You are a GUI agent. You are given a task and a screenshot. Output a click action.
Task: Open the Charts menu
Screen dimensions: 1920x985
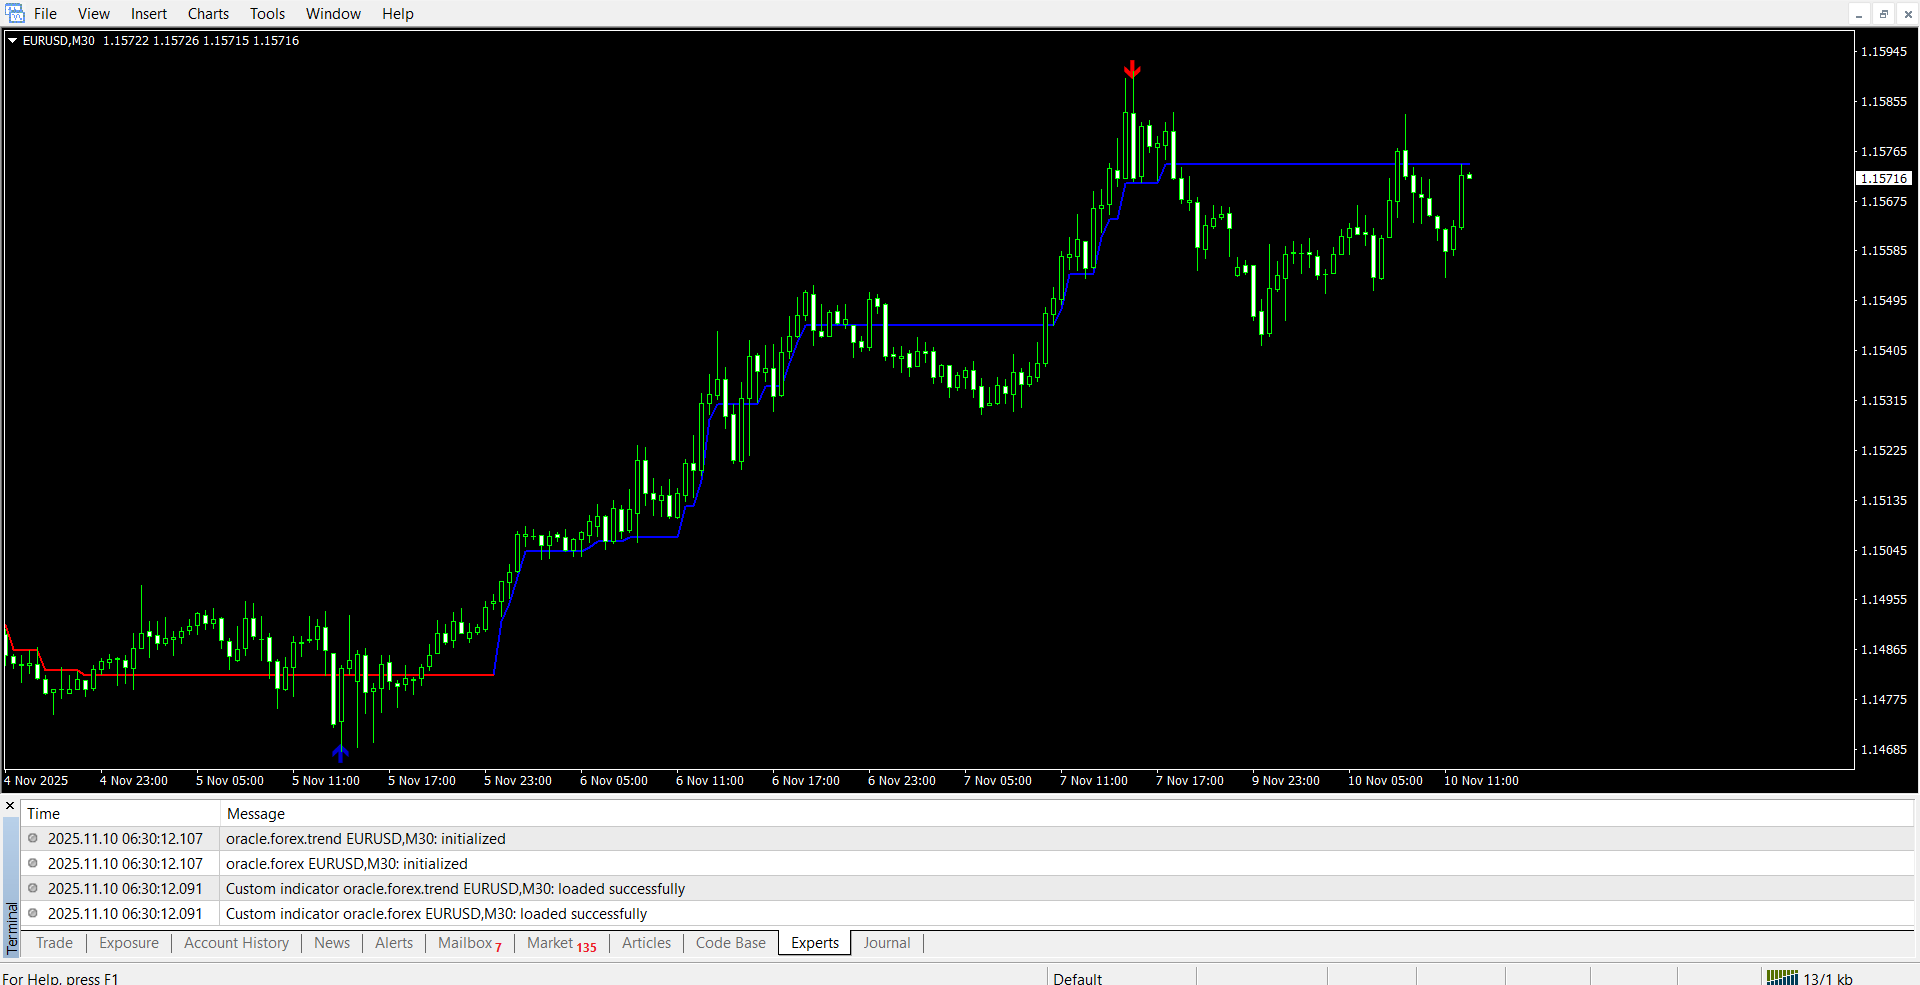pyautogui.click(x=208, y=14)
